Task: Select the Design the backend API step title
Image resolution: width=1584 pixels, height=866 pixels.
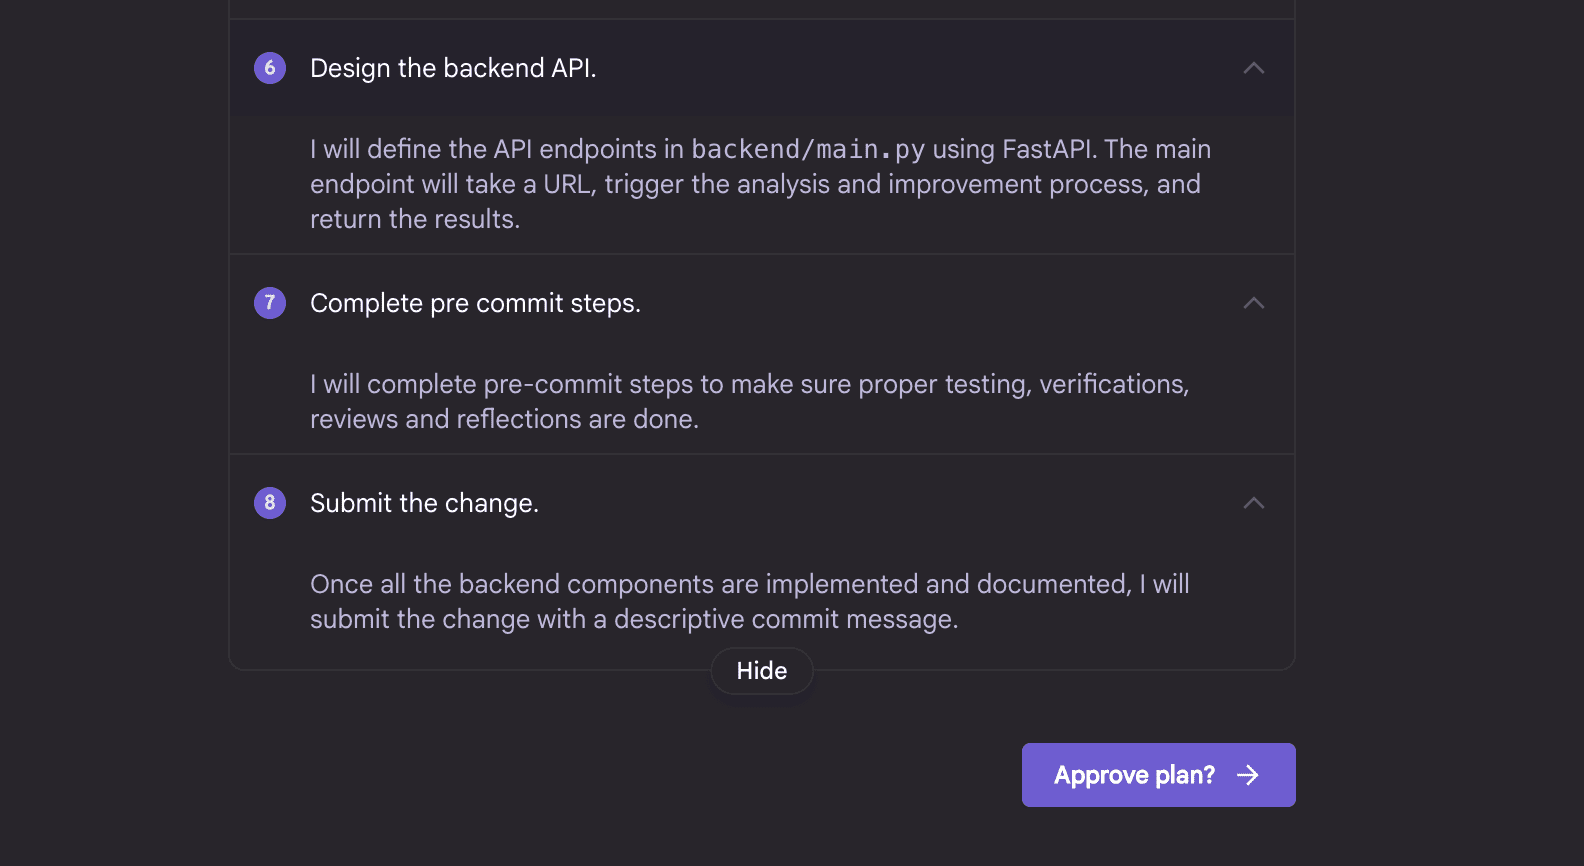Action: (x=453, y=68)
